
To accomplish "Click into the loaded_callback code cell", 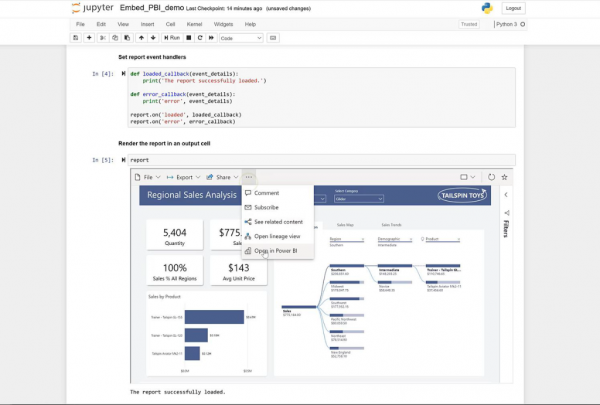I will (321, 98).
